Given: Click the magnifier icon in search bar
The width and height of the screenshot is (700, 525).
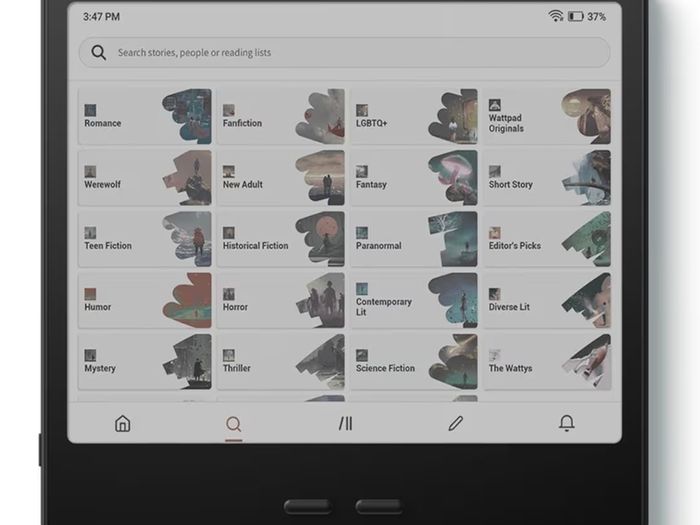Looking at the screenshot, I should tap(99, 53).
